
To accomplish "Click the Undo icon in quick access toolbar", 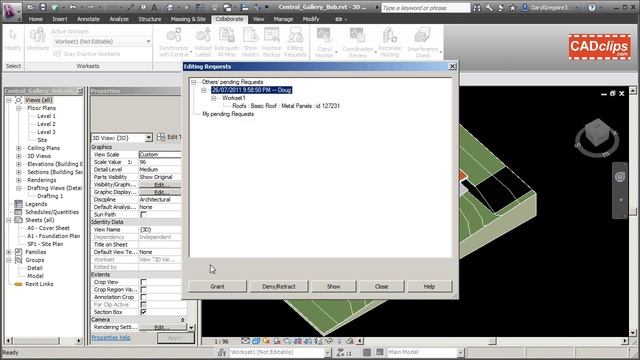I will pos(73,7).
